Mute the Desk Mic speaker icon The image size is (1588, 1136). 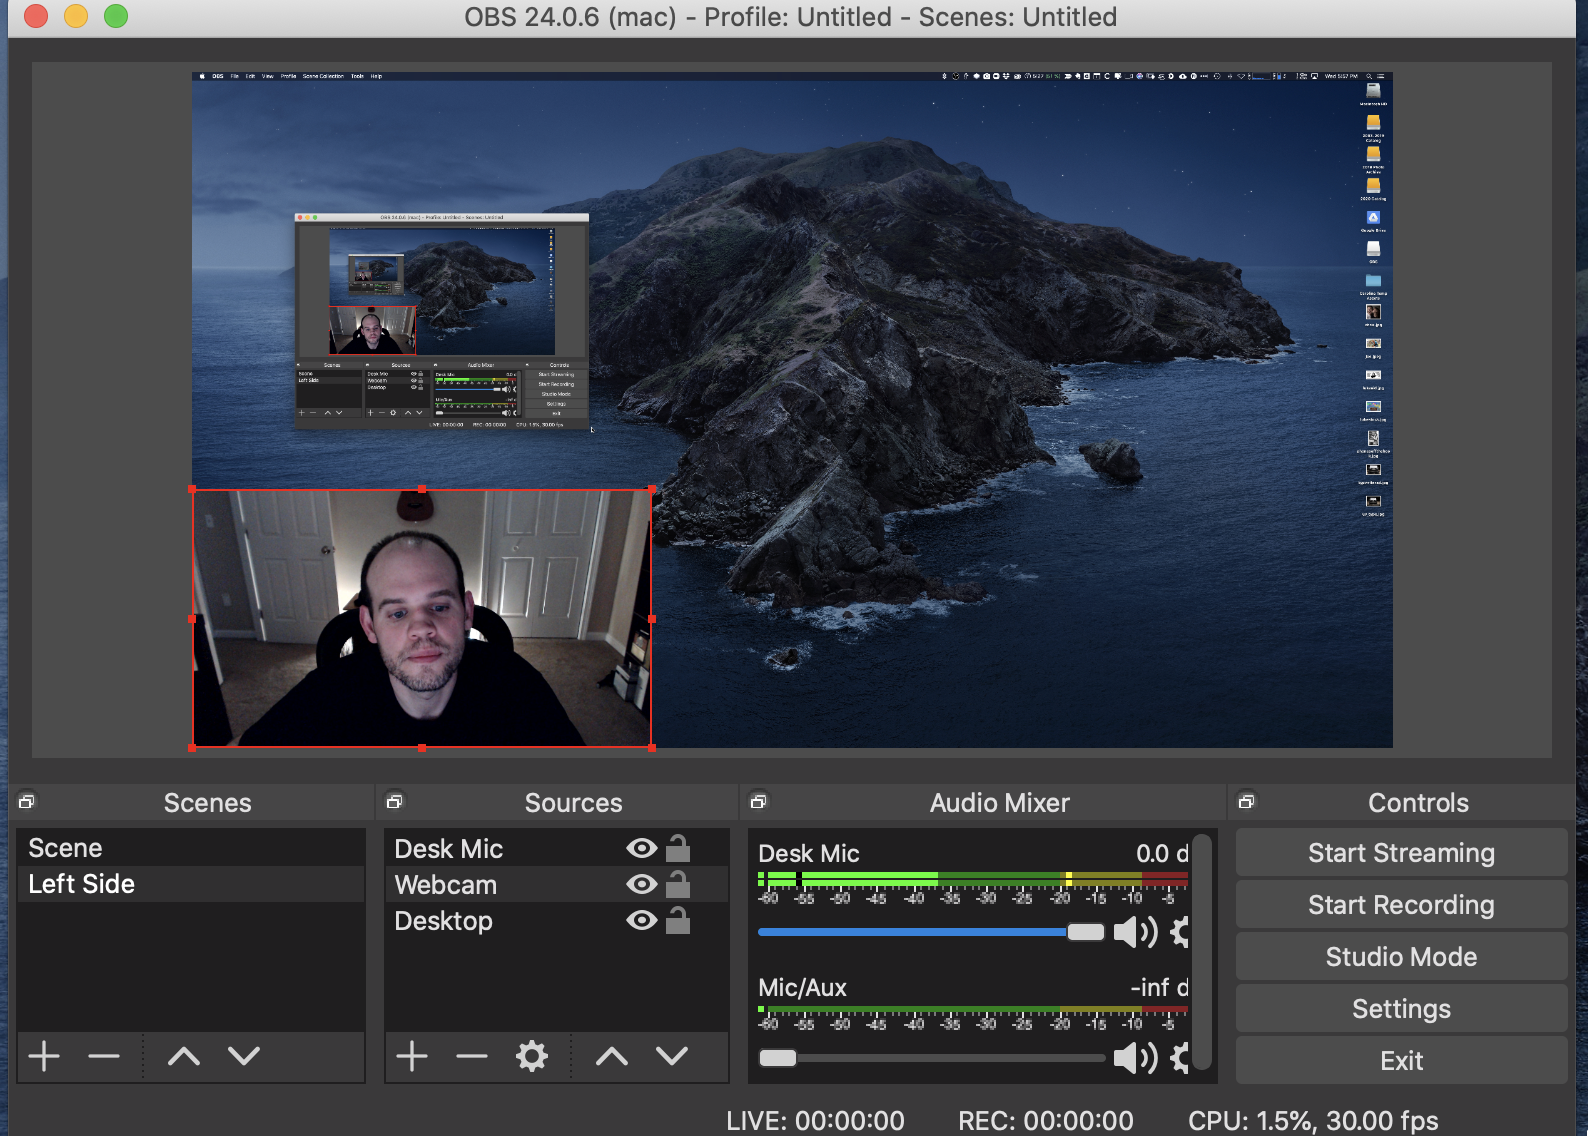click(x=1133, y=932)
